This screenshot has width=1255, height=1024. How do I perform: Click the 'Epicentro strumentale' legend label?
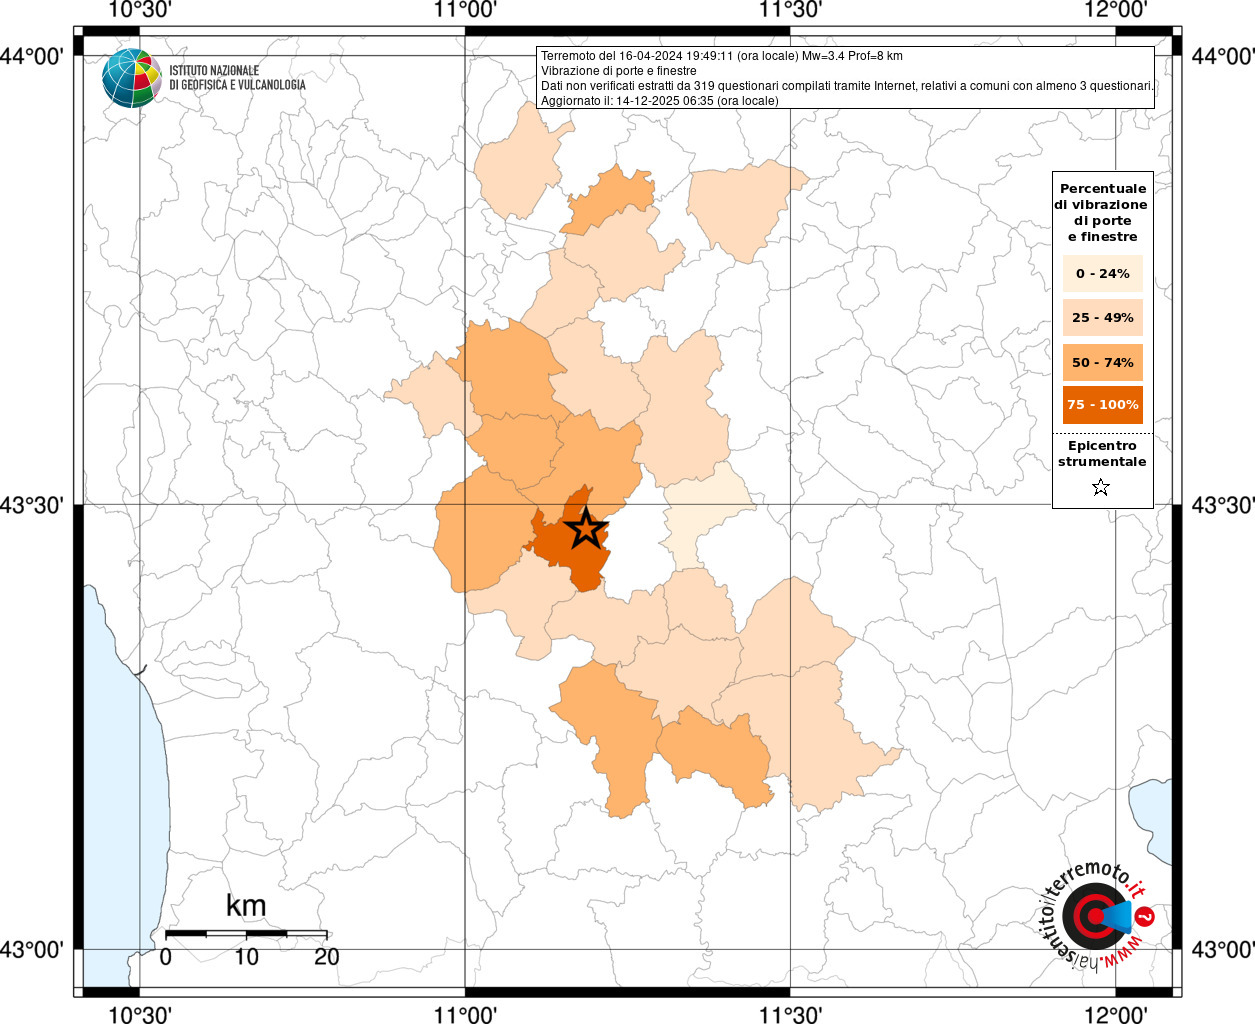1102,453
